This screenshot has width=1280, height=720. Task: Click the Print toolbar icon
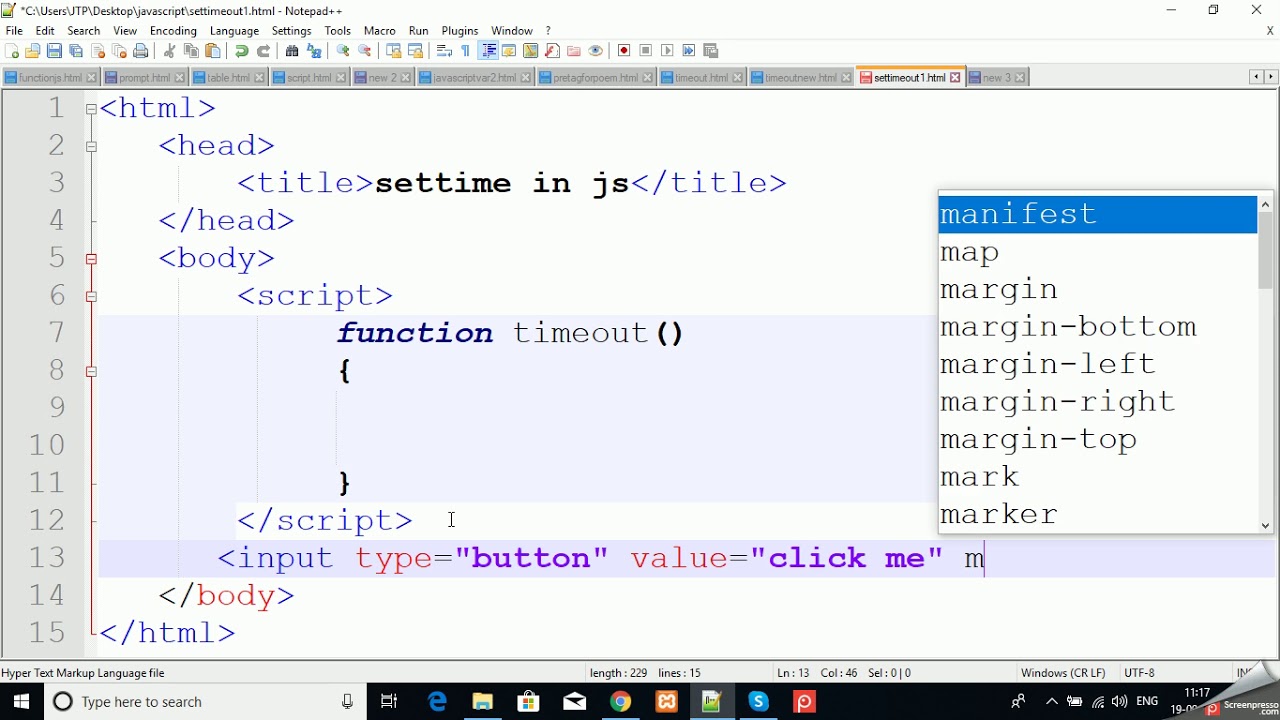click(141, 51)
